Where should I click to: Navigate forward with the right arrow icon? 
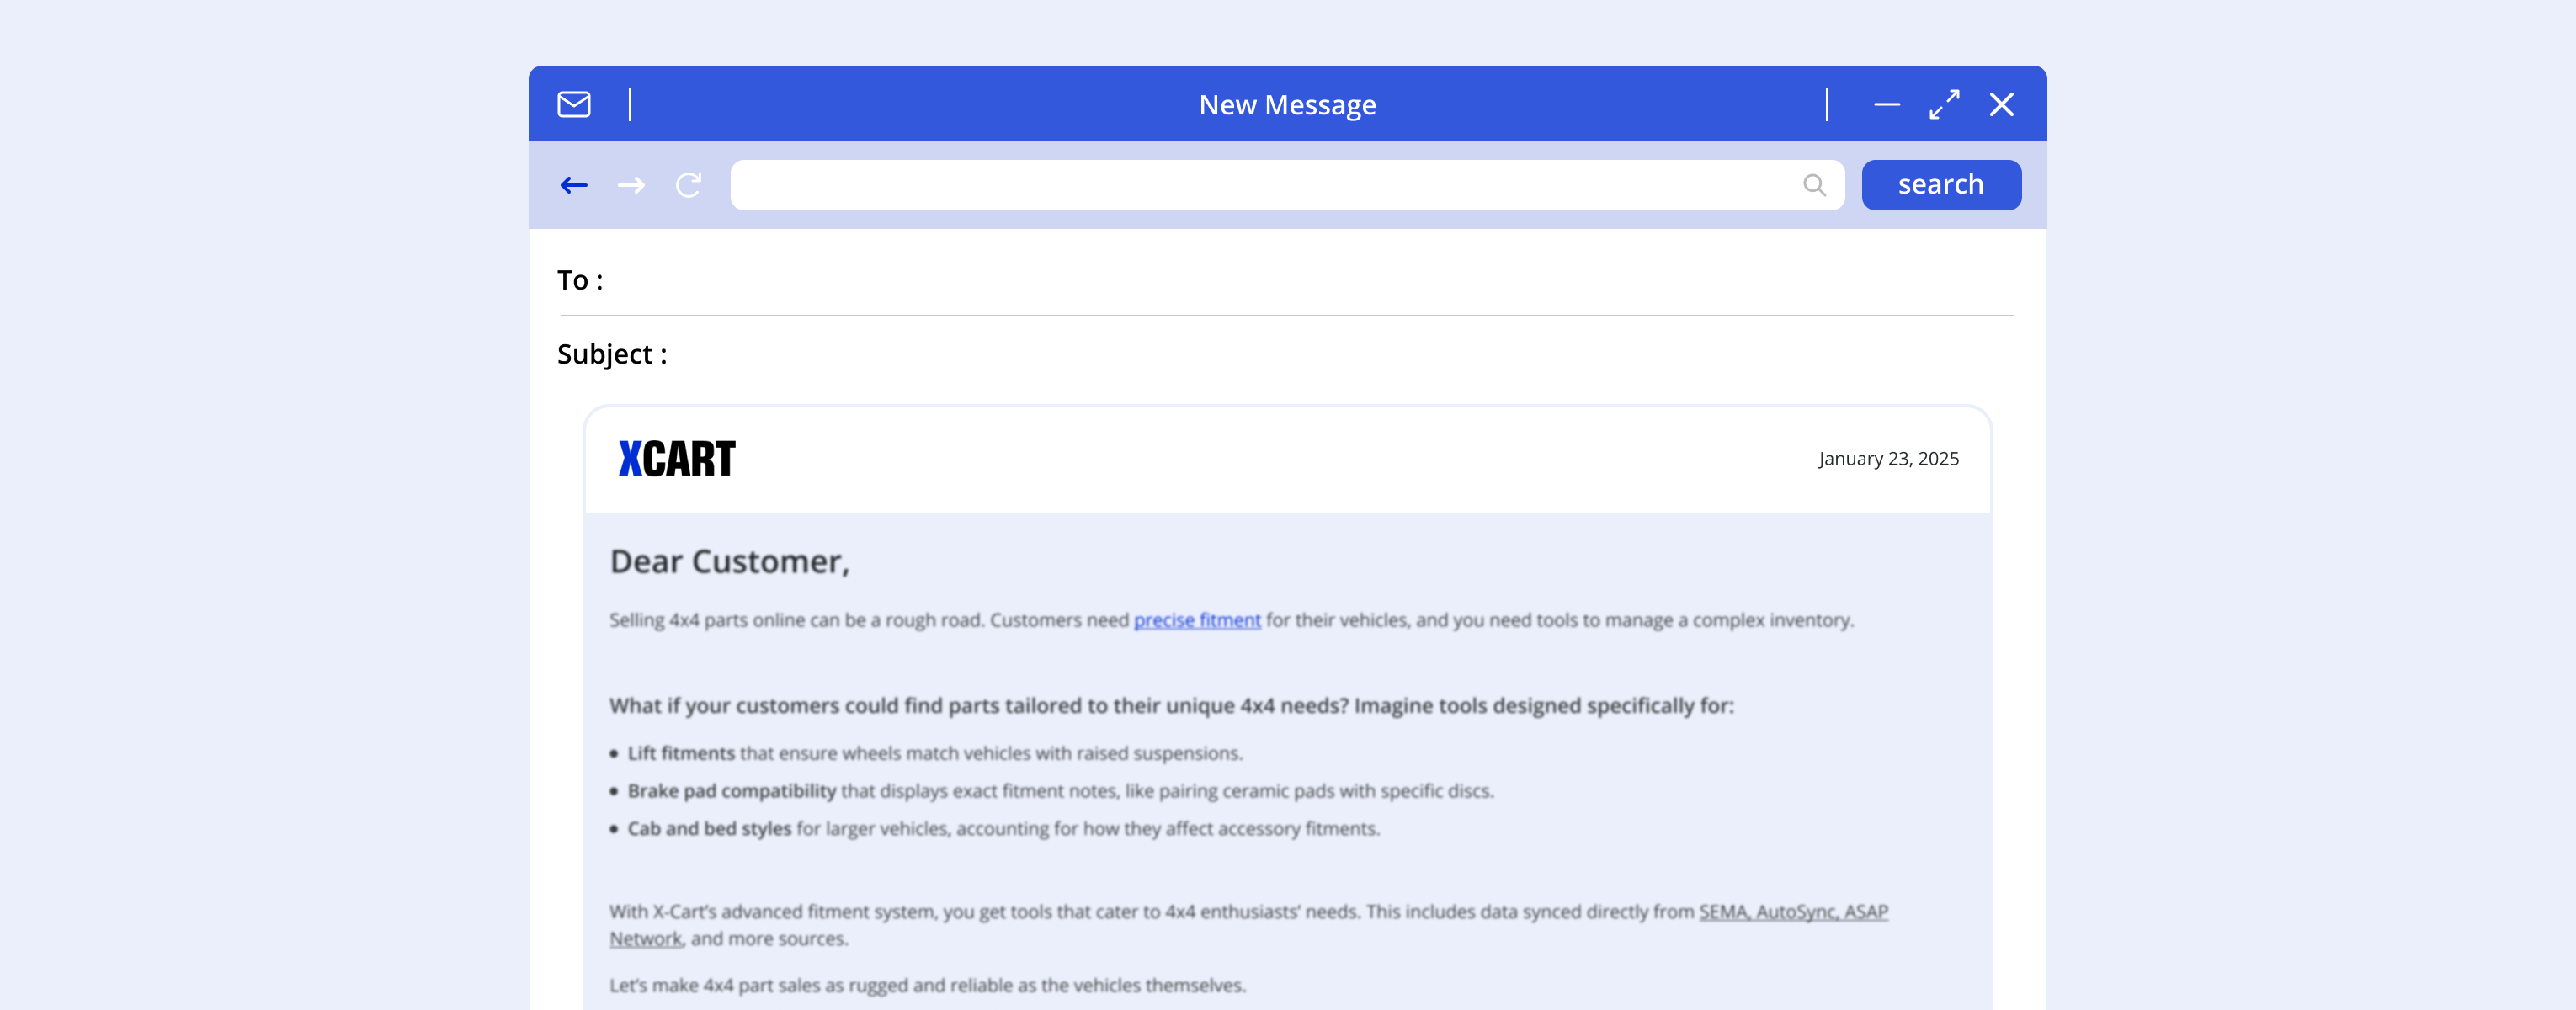pyautogui.click(x=630, y=184)
